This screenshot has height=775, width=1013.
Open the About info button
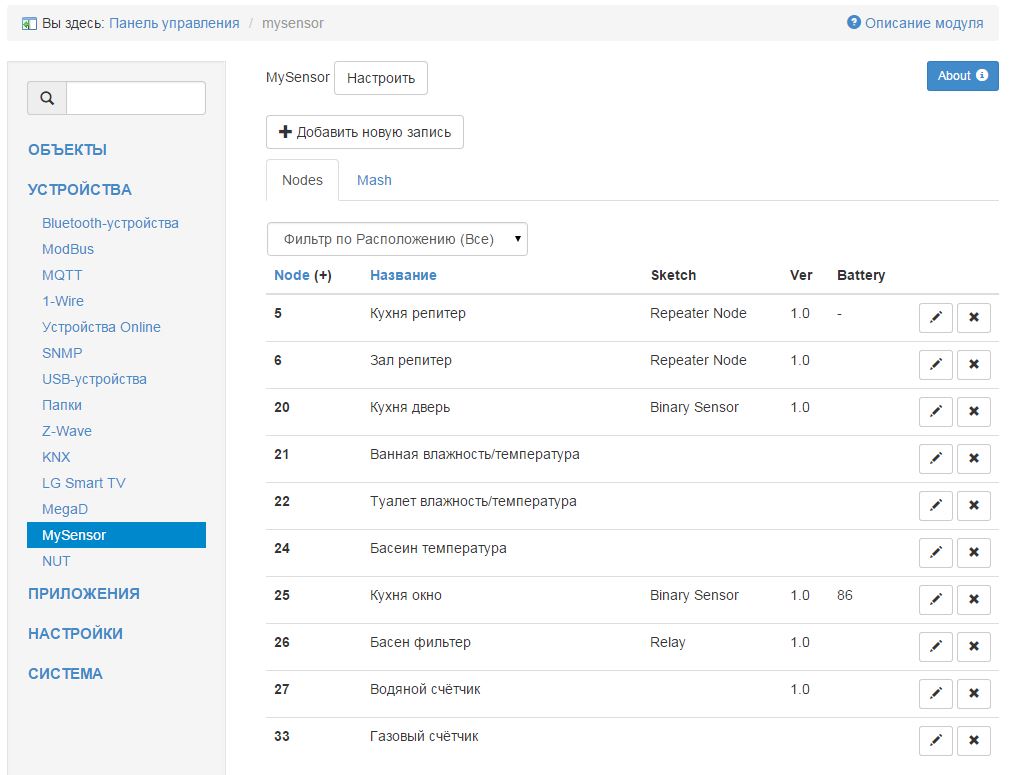point(962,76)
